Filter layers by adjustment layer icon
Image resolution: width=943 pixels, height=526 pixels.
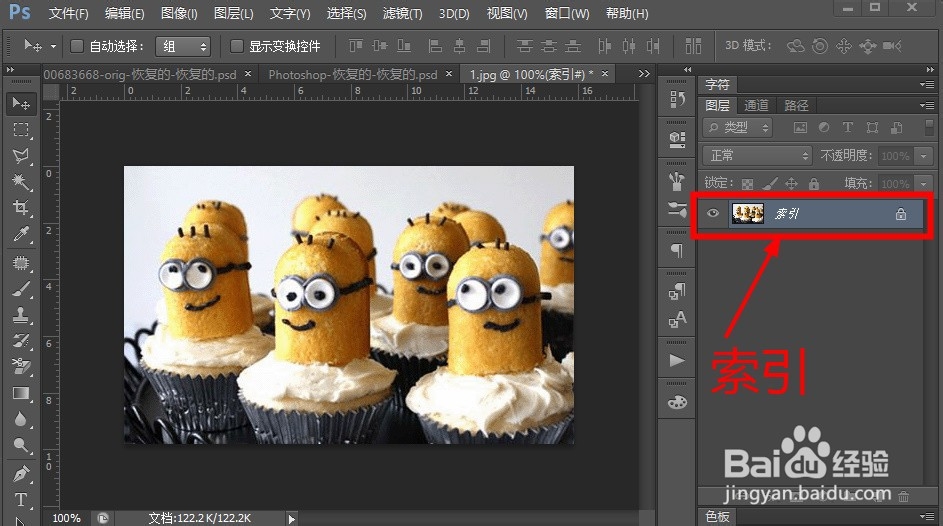click(x=824, y=127)
